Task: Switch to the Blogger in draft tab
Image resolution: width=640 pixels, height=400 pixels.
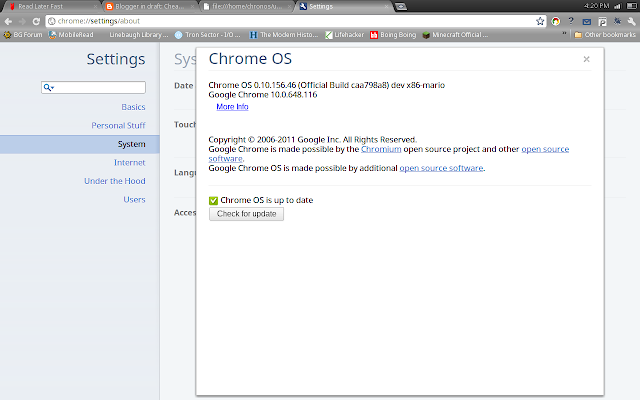Action: click(x=147, y=7)
